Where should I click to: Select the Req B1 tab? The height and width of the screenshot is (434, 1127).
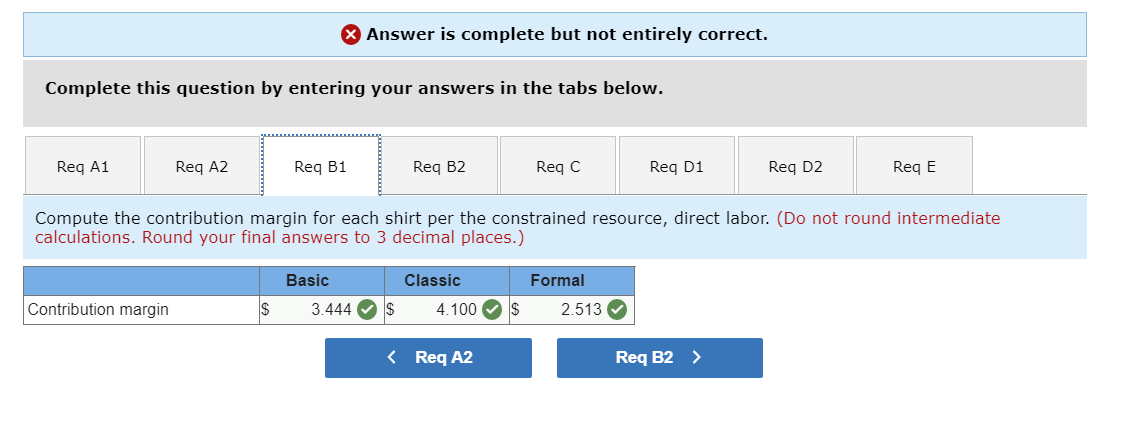tap(320, 167)
